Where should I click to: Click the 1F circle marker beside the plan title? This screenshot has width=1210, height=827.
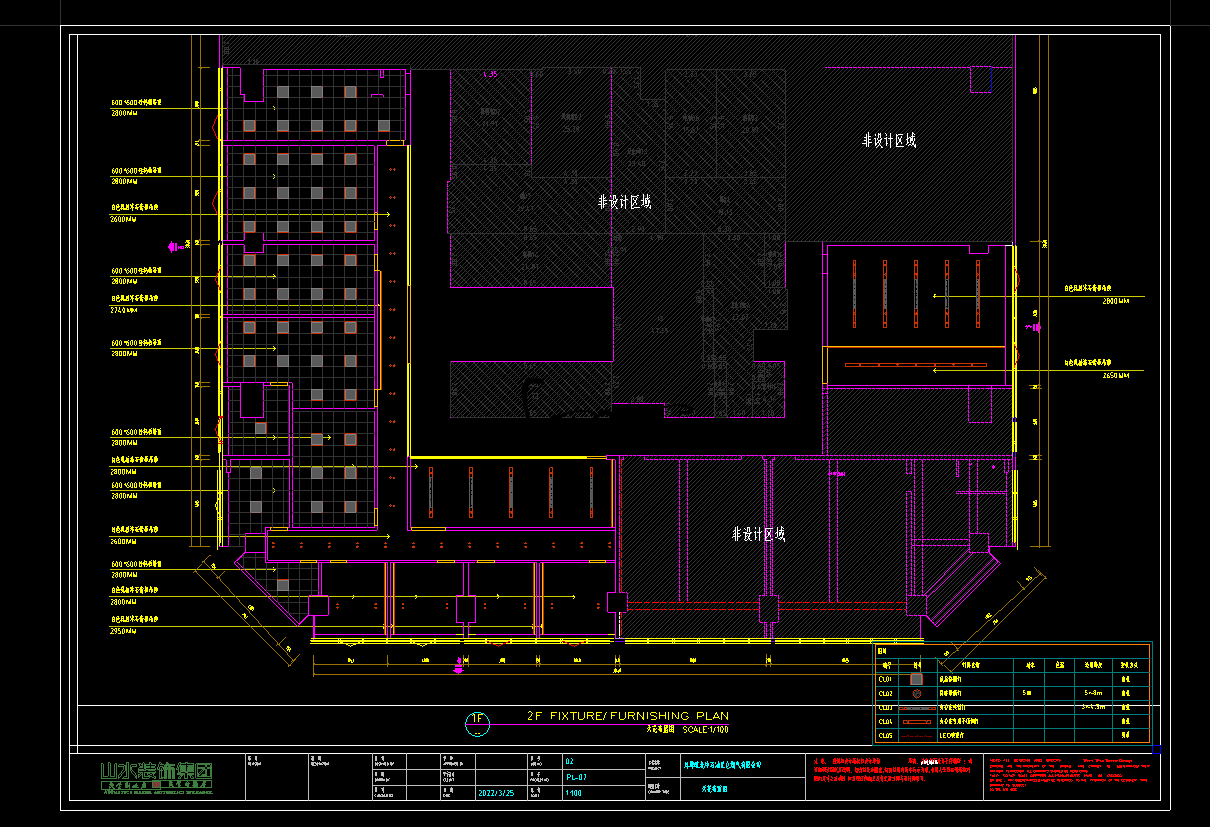[478, 722]
